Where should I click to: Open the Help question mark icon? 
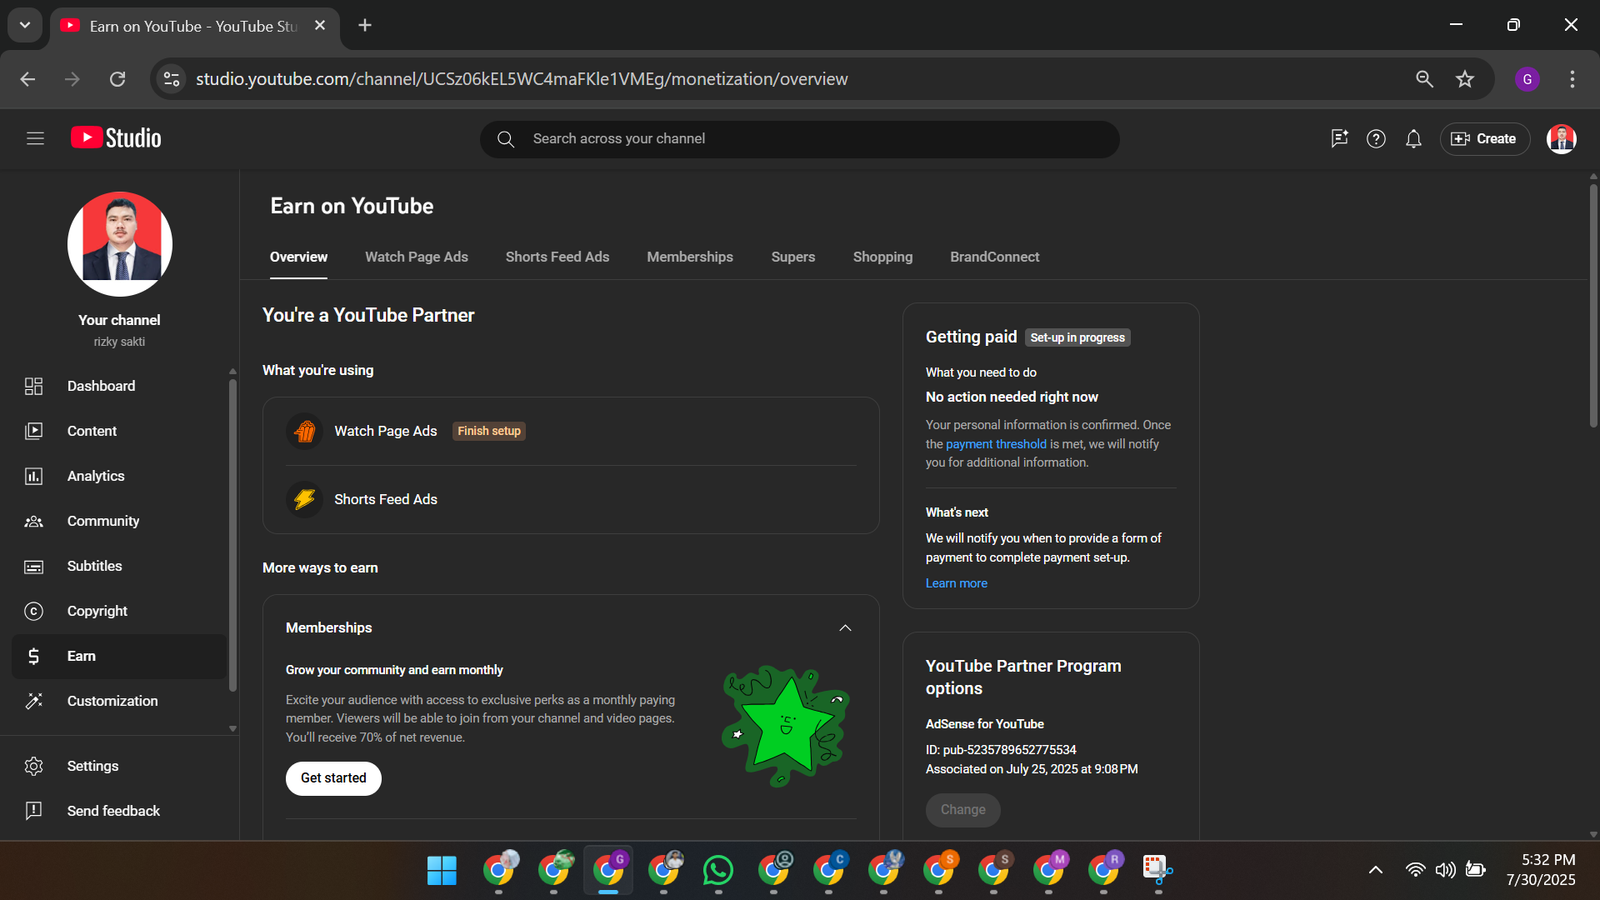point(1376,139)
